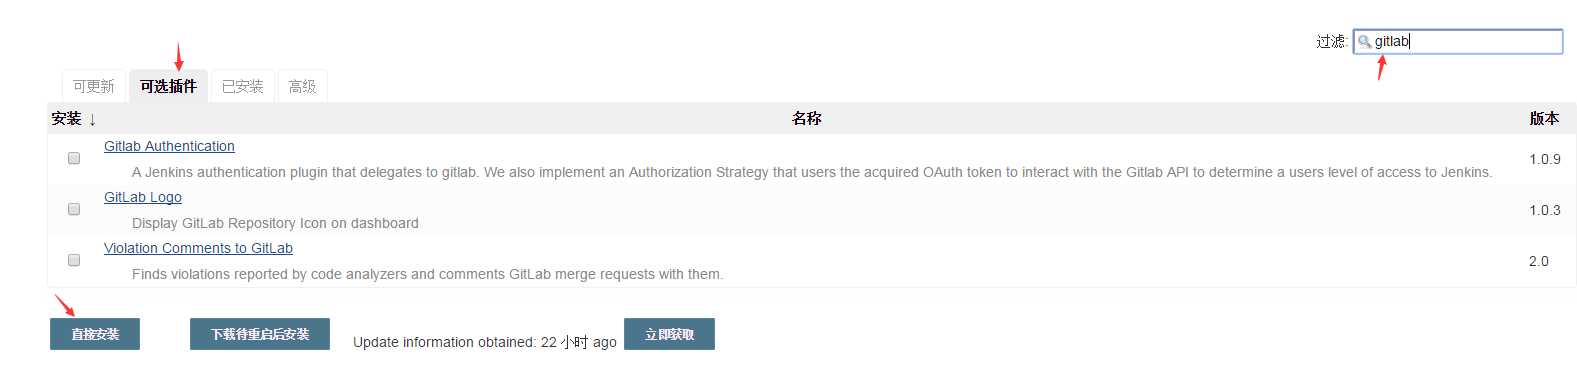Open the 高级 tab
Screen dimensions: 1577x385
point(302,87)
